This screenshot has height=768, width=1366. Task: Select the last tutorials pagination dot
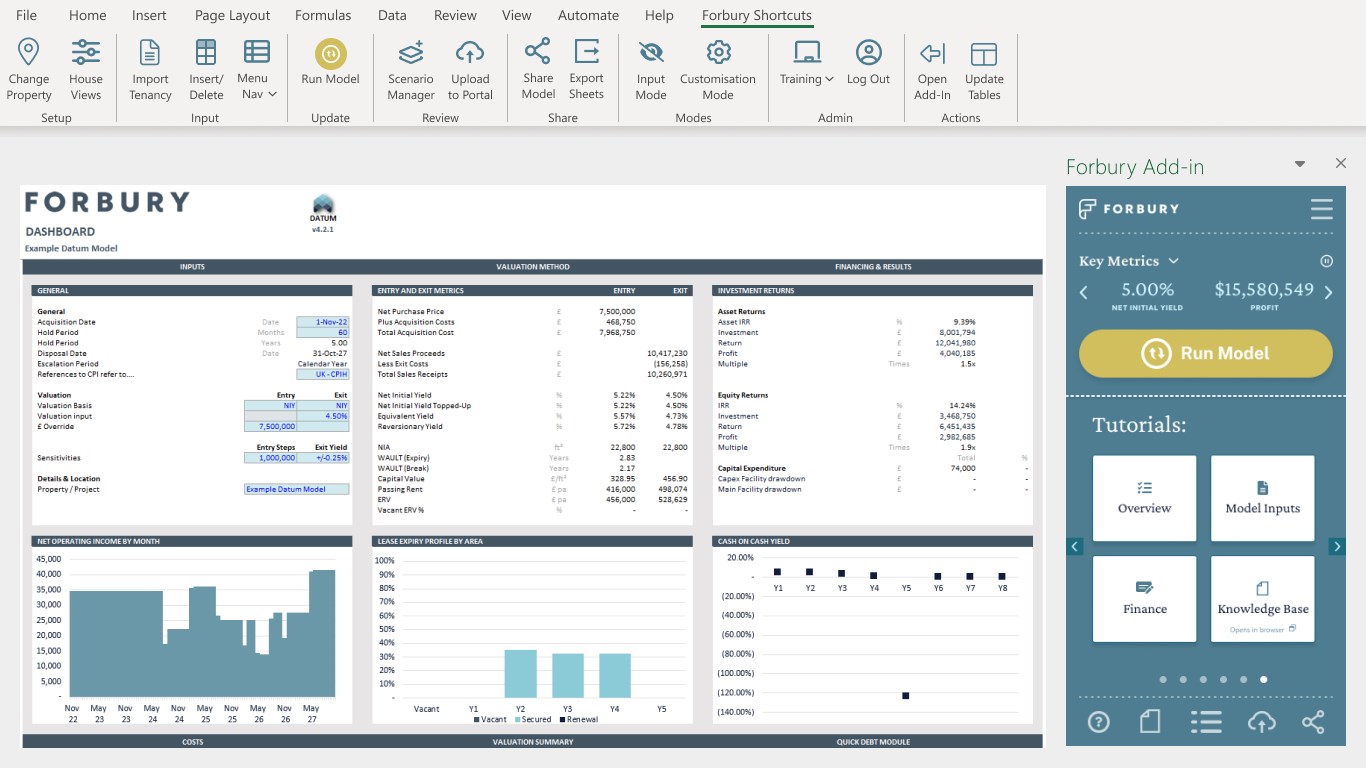click(1264, 679)
